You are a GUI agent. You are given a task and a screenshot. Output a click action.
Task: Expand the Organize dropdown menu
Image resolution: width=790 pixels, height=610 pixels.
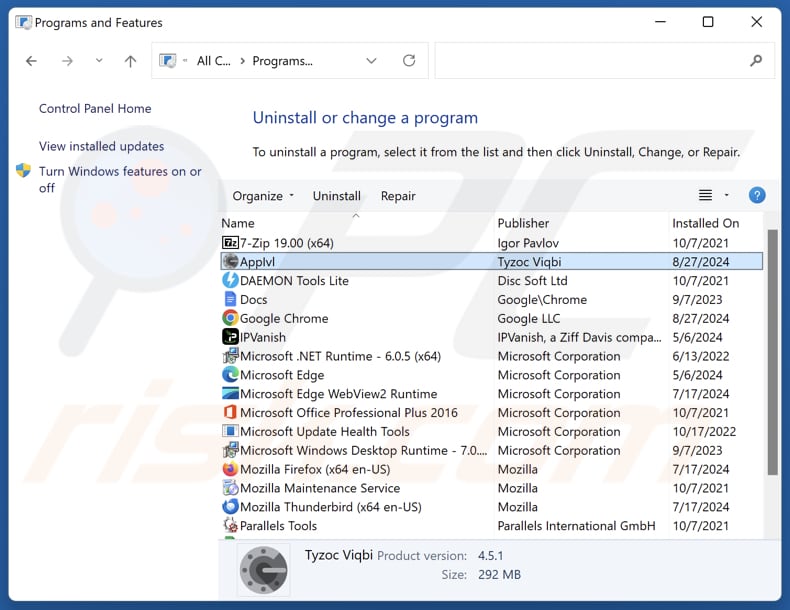[x=263, y=196]
